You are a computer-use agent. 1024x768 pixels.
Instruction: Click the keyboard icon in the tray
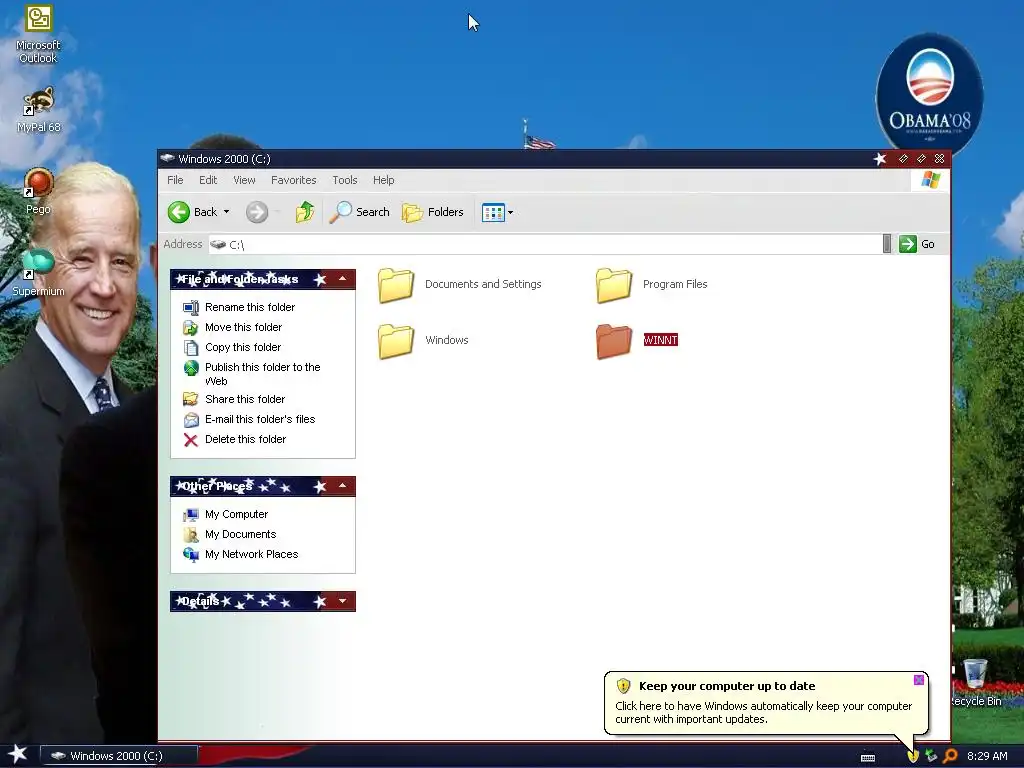pos(868,758)
